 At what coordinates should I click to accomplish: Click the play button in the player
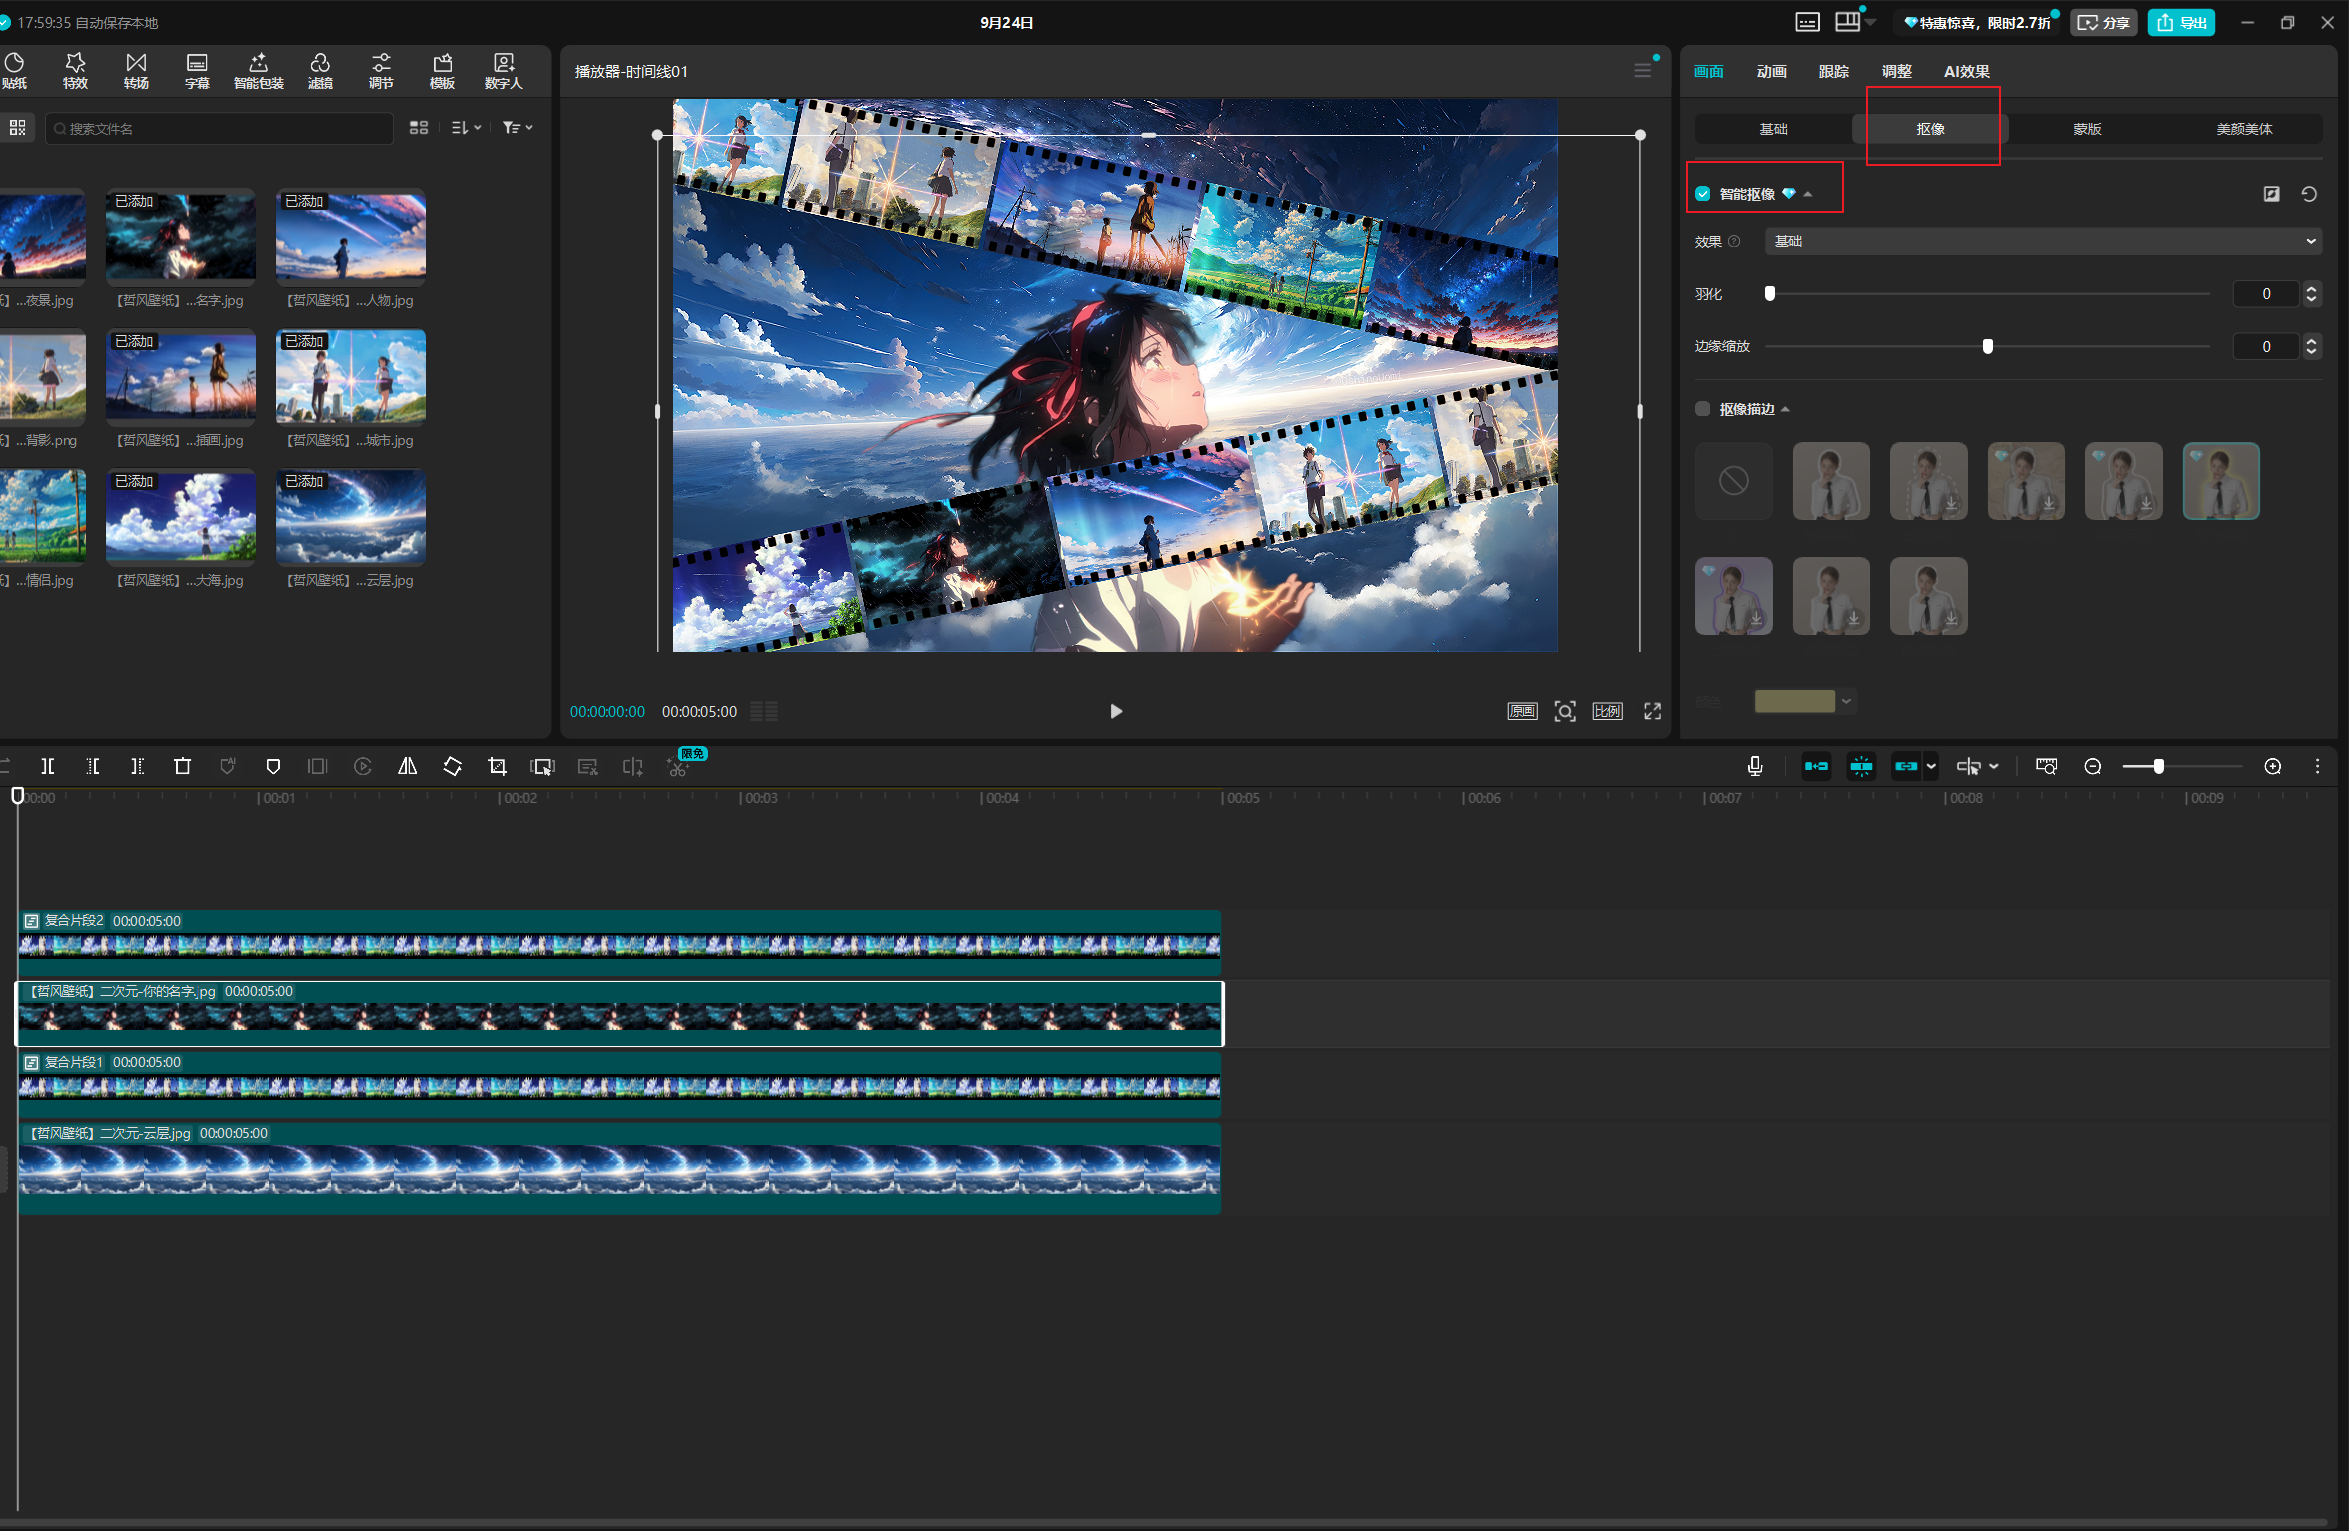(x=1116, y=711)
